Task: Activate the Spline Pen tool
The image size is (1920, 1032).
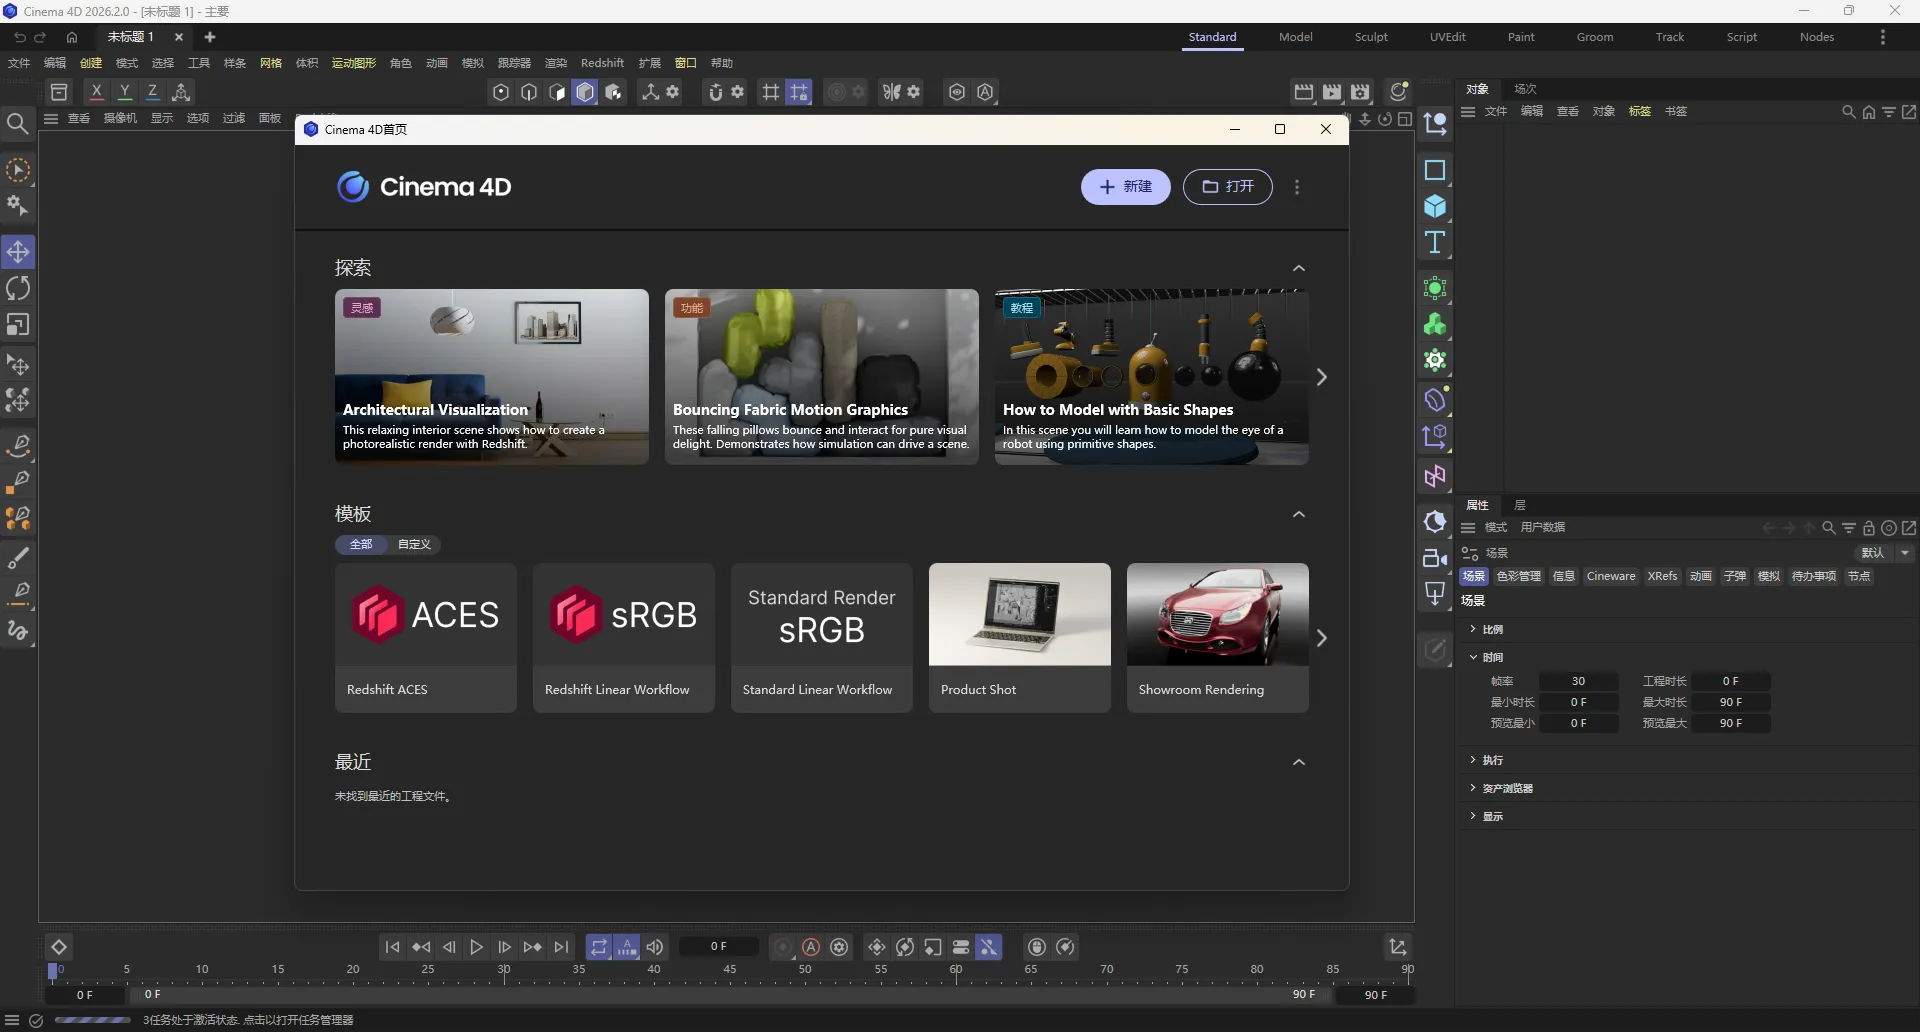Action: point(19,446)
